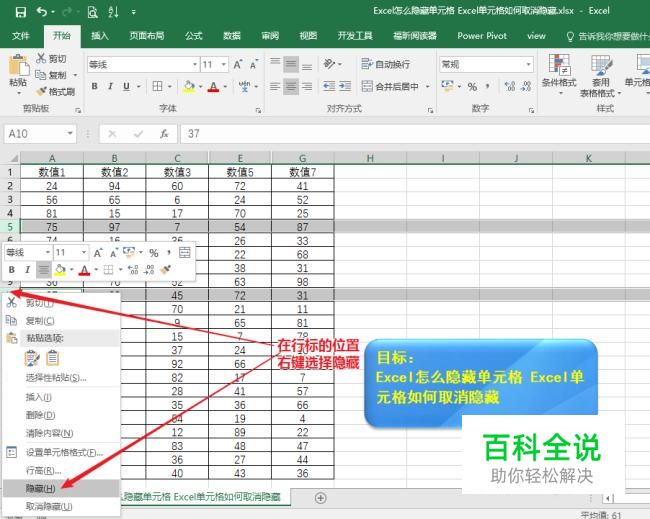Click the Format Painter brush in ribbon

click(41, 91)
